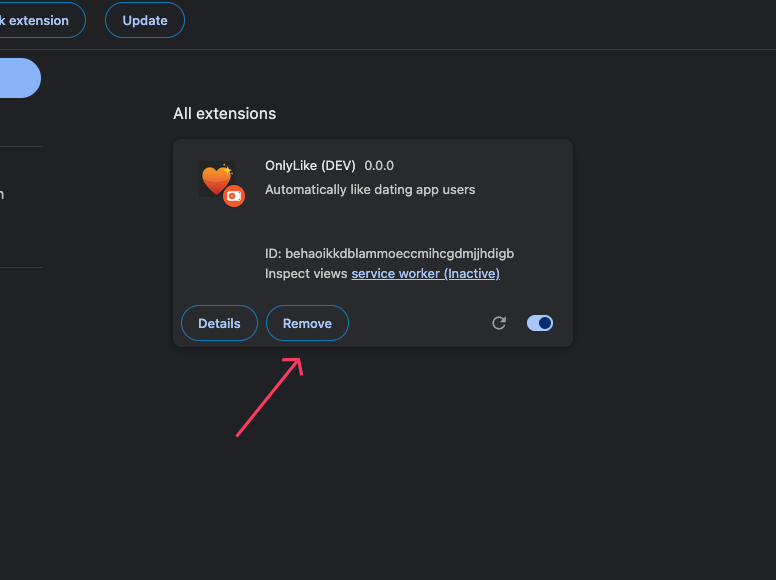Click the extension ID string
Image resolution: width=776 pixels, height=580 pixels.
[399, 253]
